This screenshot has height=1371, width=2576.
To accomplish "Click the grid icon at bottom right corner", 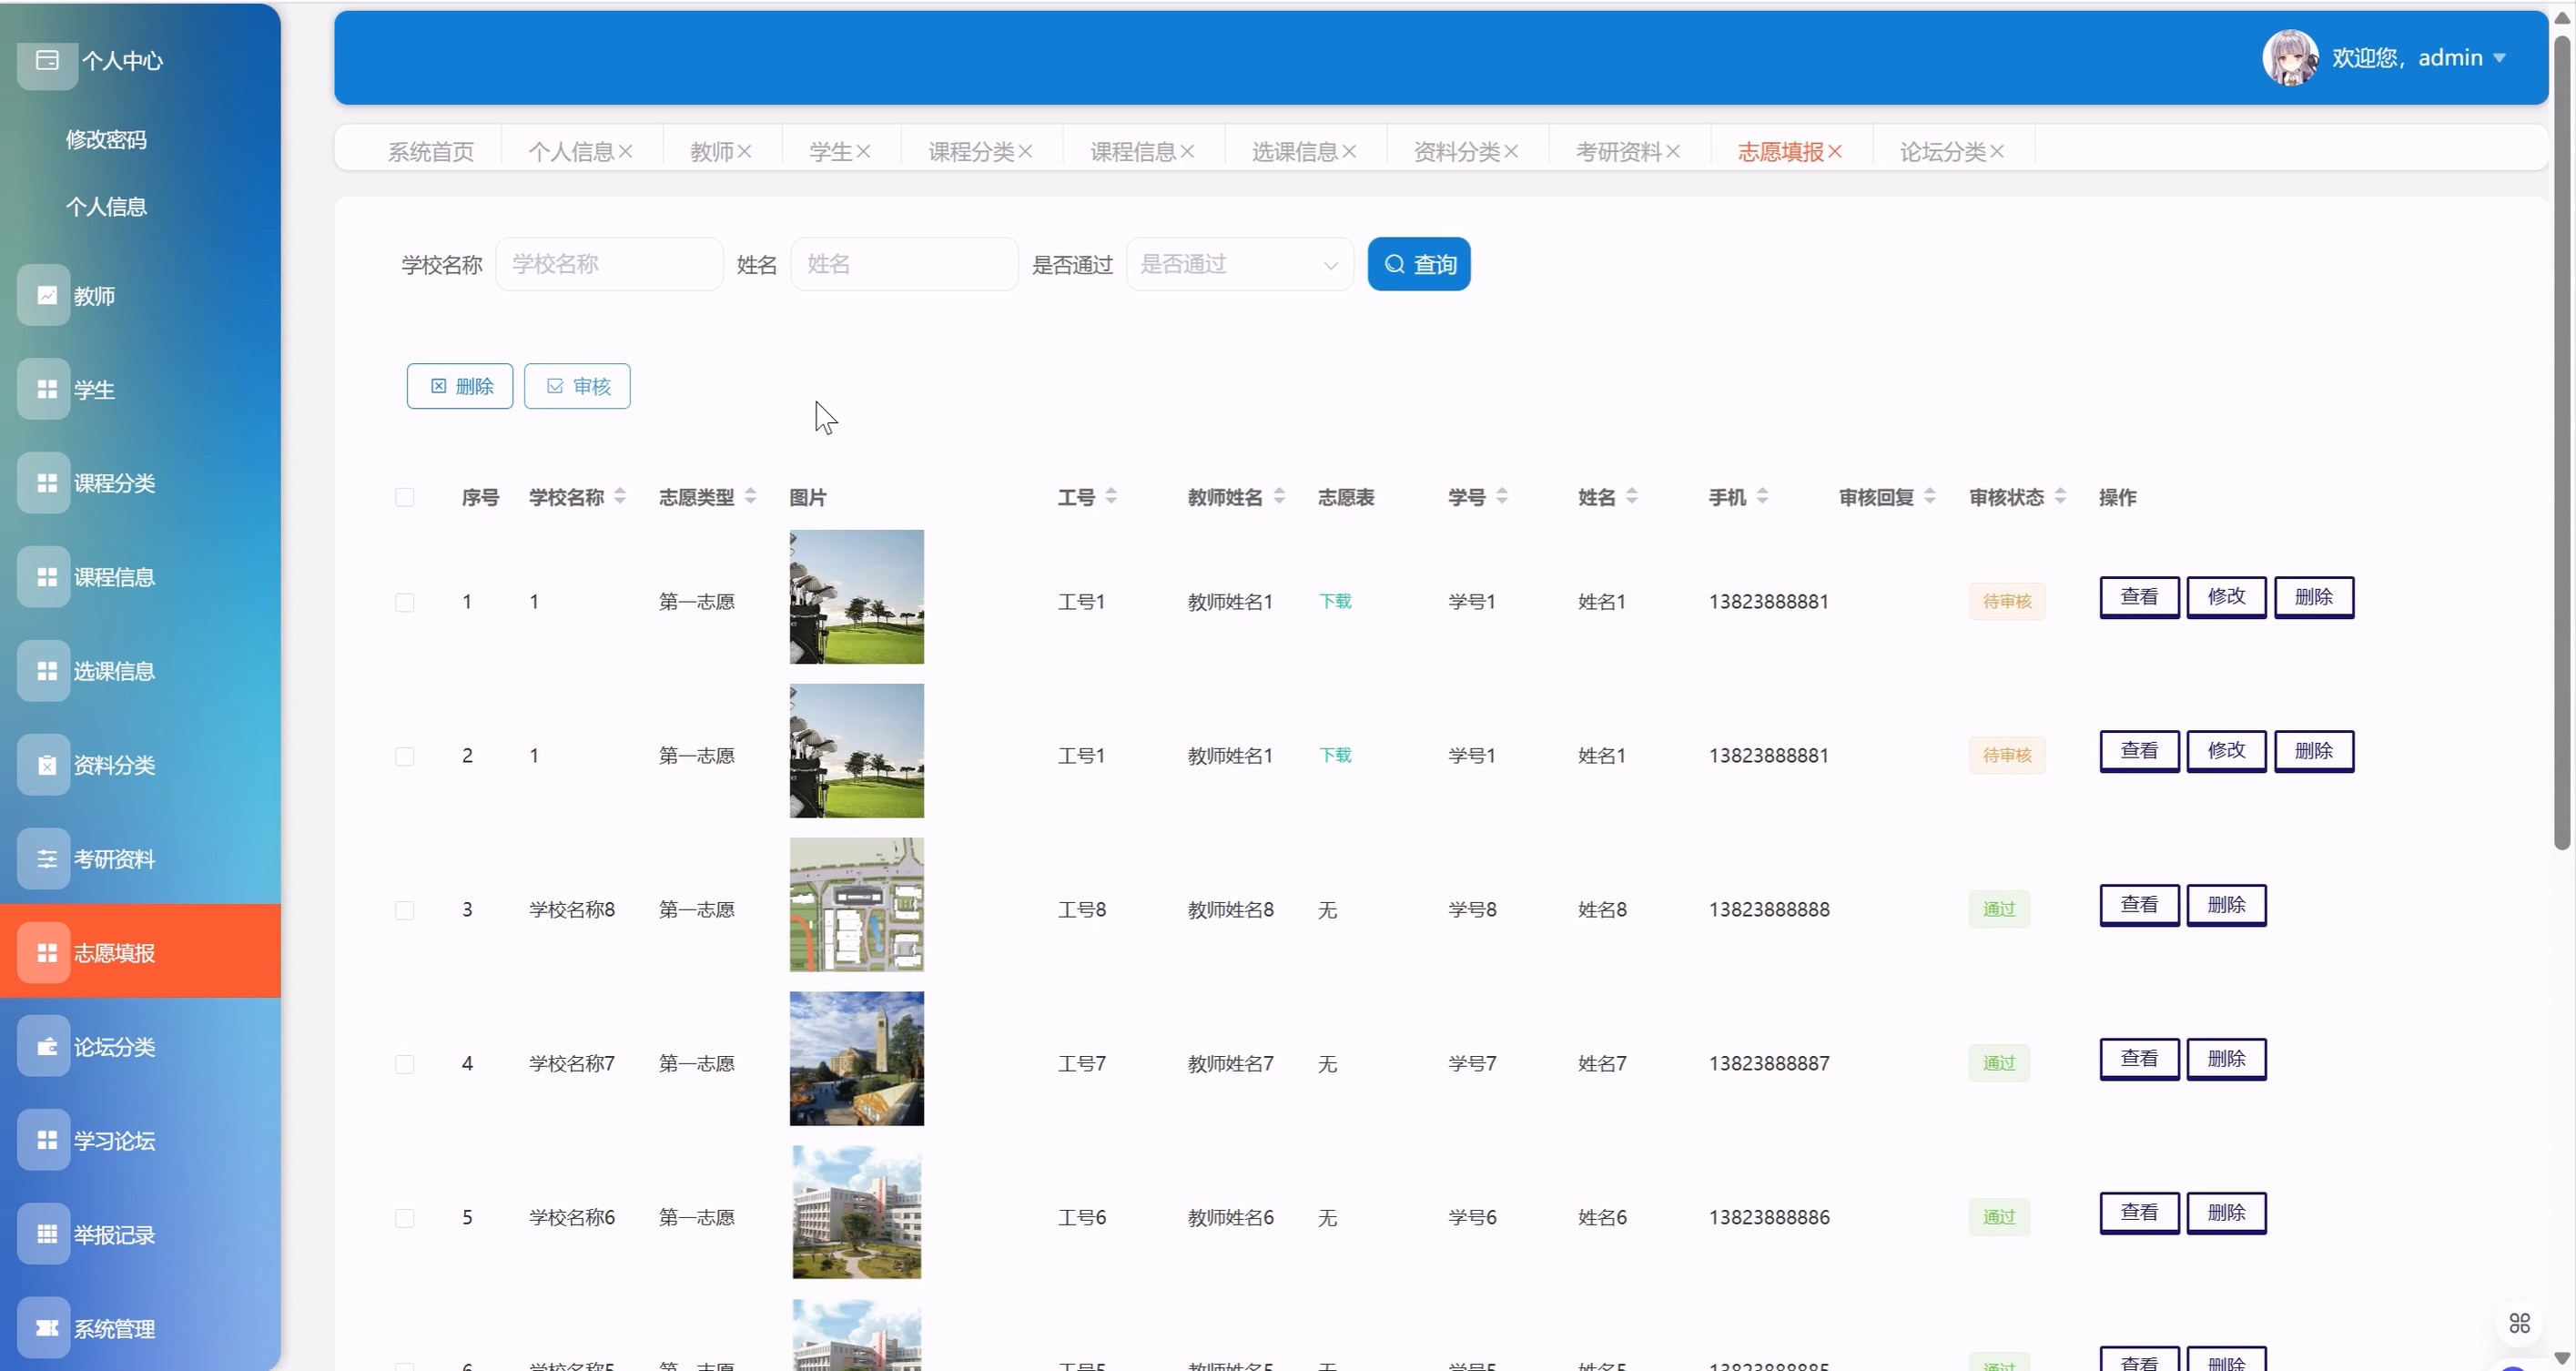I will point(2519,1323).
